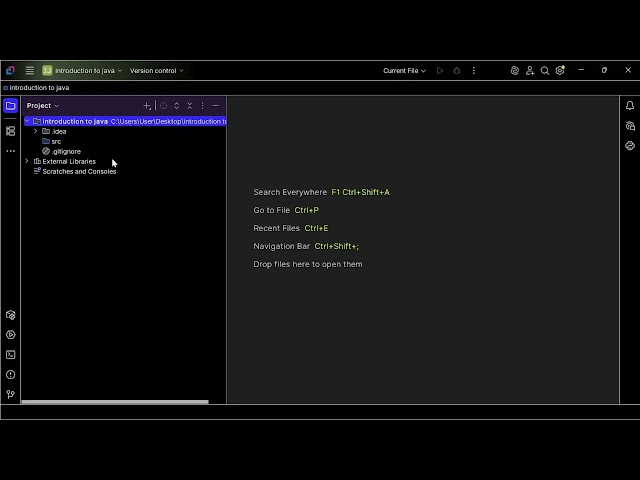Select the .gitignore file

tap(62, 151)
